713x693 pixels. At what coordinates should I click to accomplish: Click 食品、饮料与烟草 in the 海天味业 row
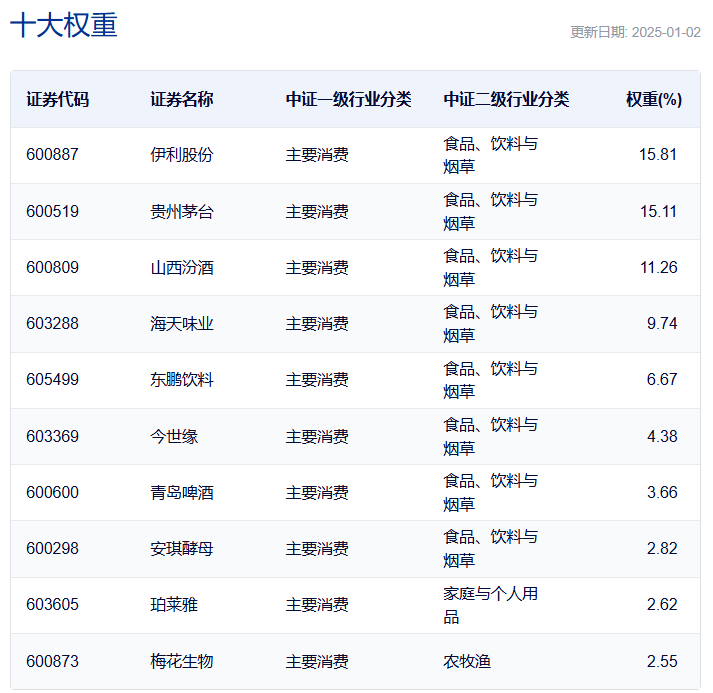[491, 323]
